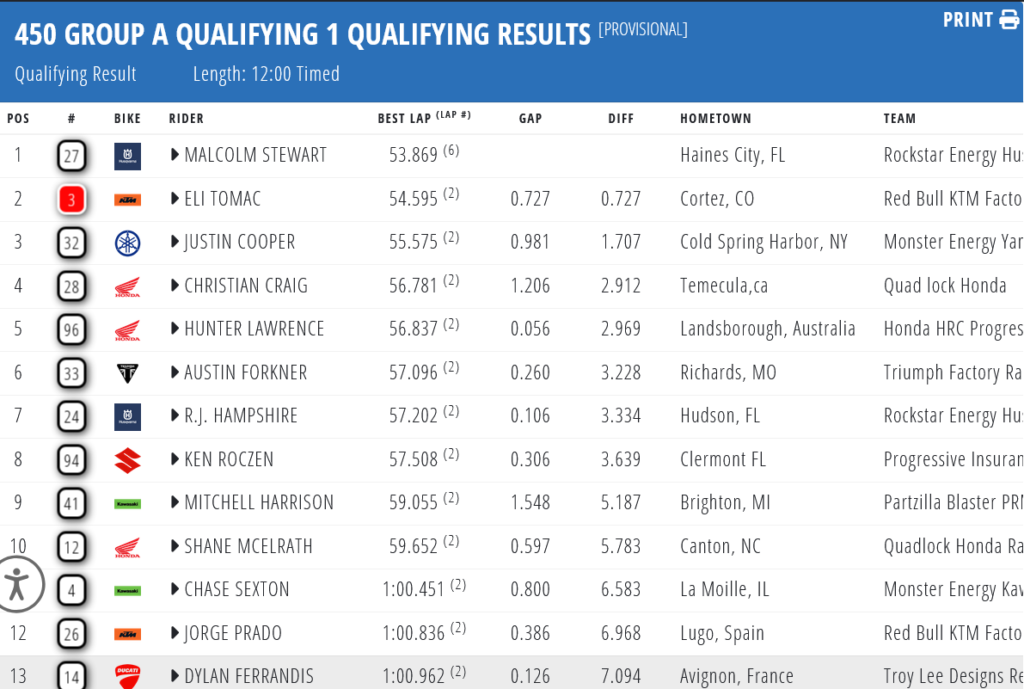Click the Rider column header

click(186, 118)
